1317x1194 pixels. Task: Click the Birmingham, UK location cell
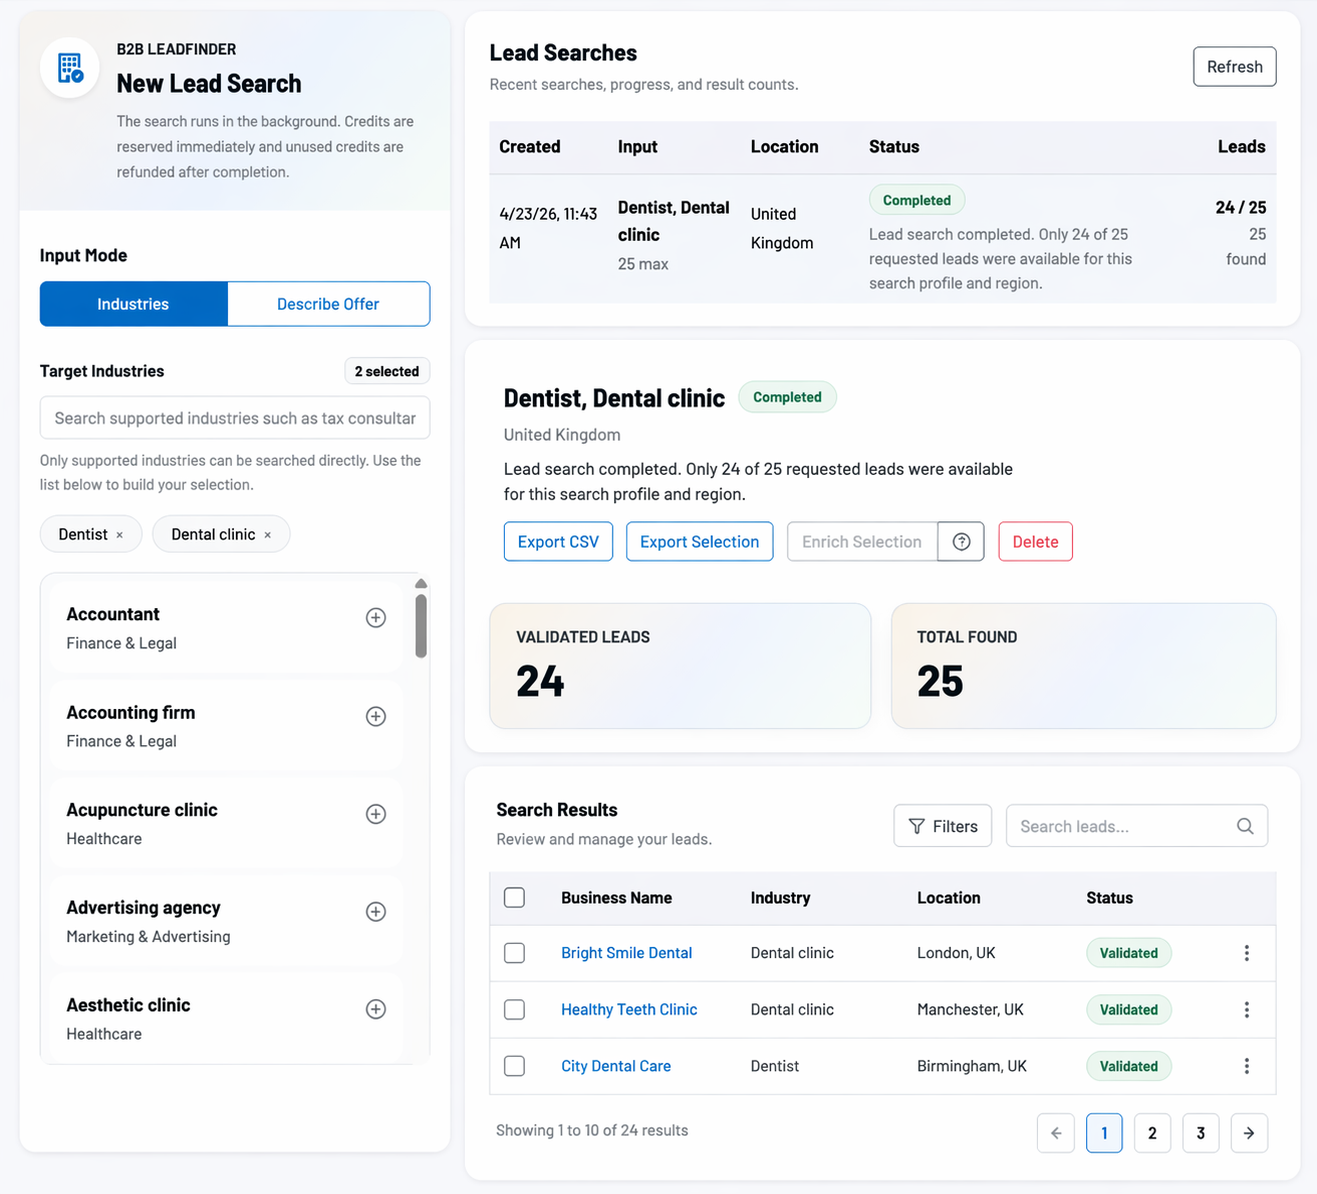pos(972,1066)
